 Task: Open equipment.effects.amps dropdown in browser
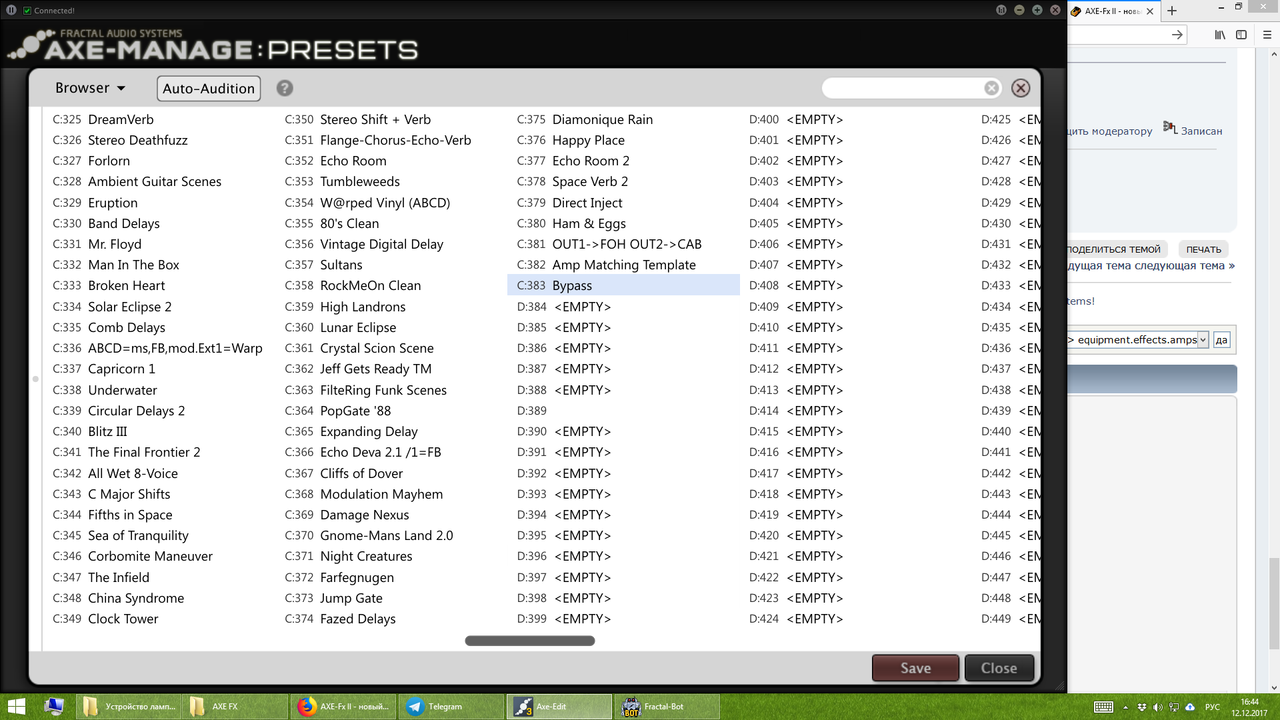pyautogui.click(x=1139, y=340)
